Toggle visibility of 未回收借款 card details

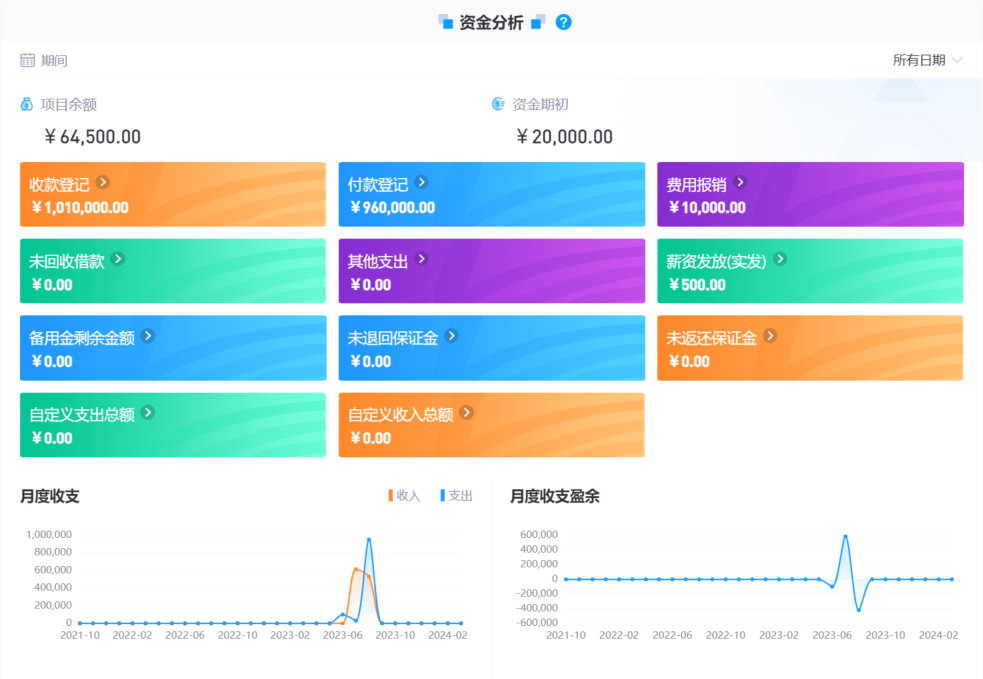119,260
